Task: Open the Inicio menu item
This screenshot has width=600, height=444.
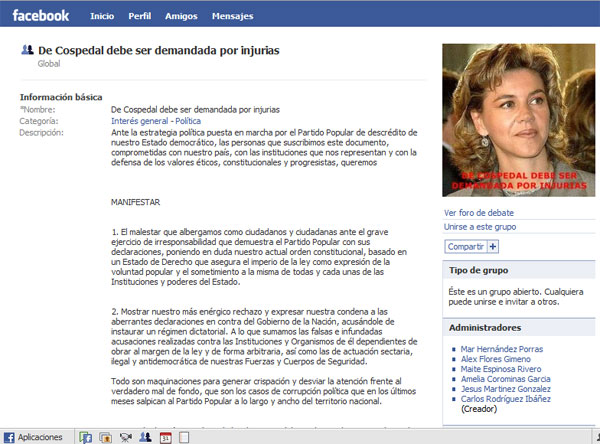Action: coord(102,16)
